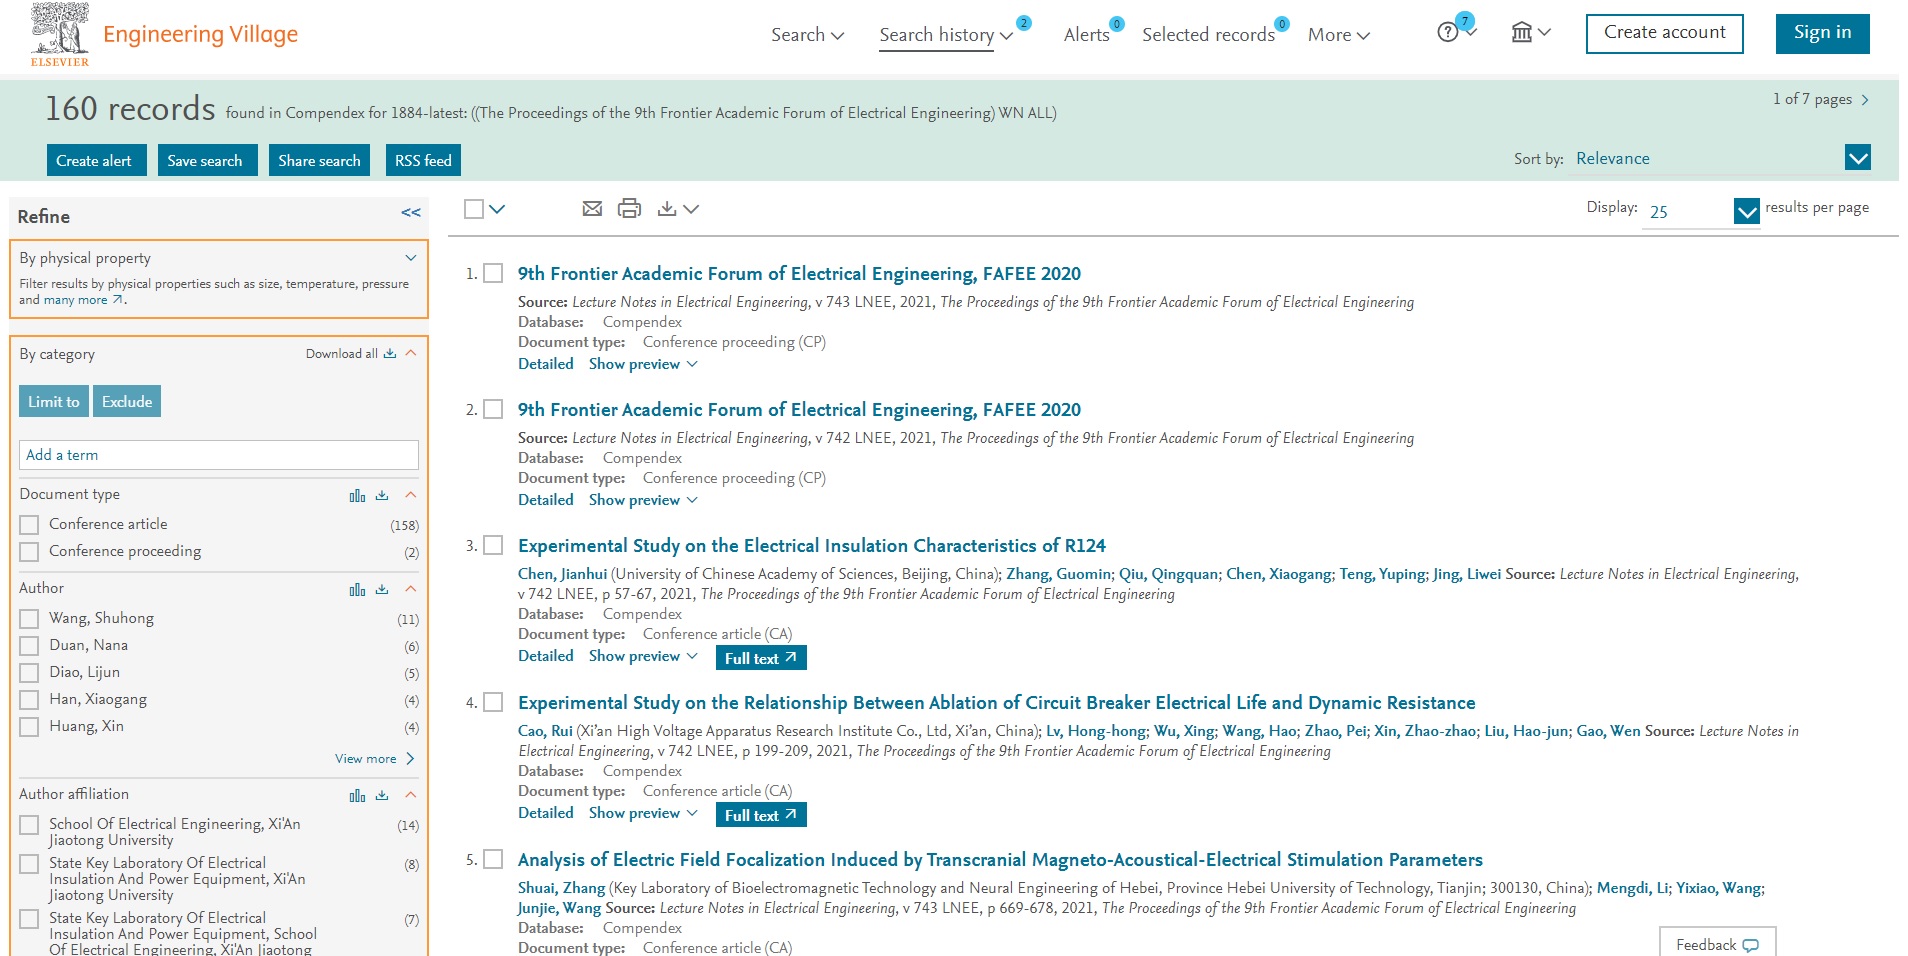The width and height of the screenshot is (1908, 956).
Task: Open Feedback chat icon button
Action: pyautogui.click(x=1717, y=944)
